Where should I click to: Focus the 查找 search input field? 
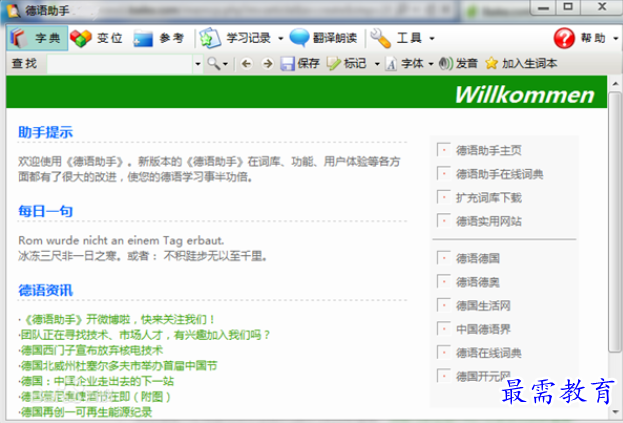pos(120,64)
